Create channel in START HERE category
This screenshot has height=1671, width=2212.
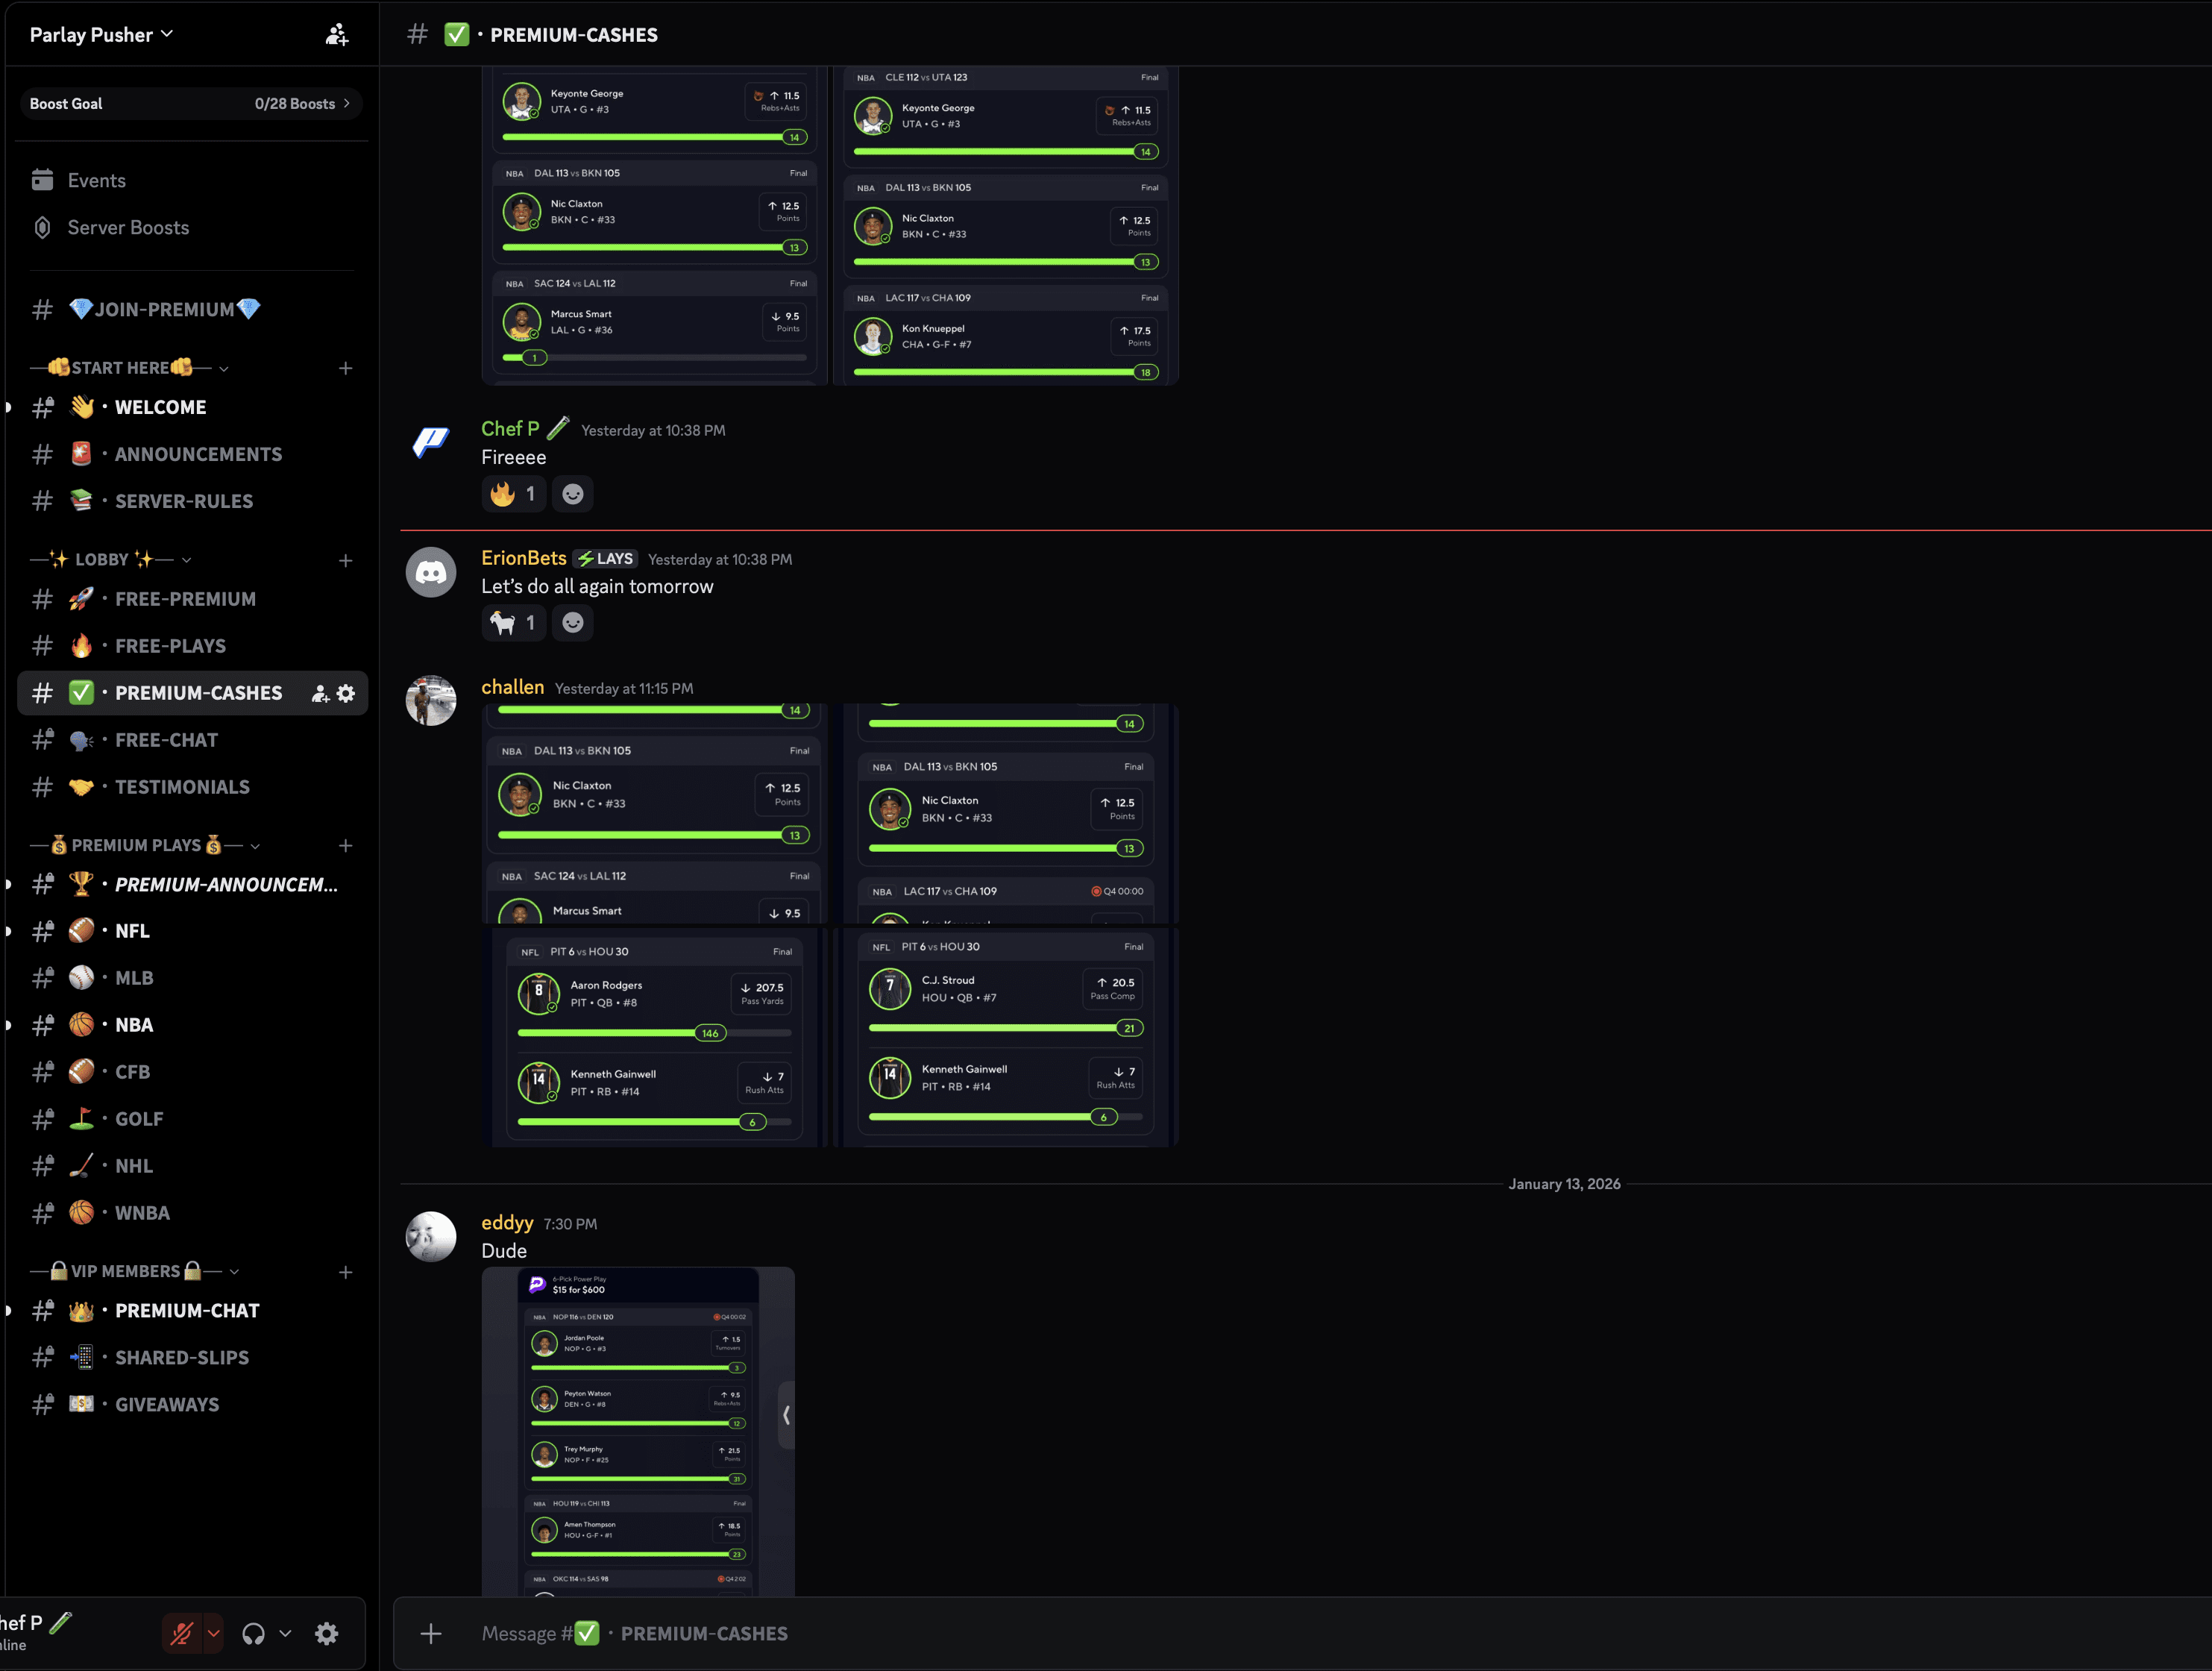[345, 368]
